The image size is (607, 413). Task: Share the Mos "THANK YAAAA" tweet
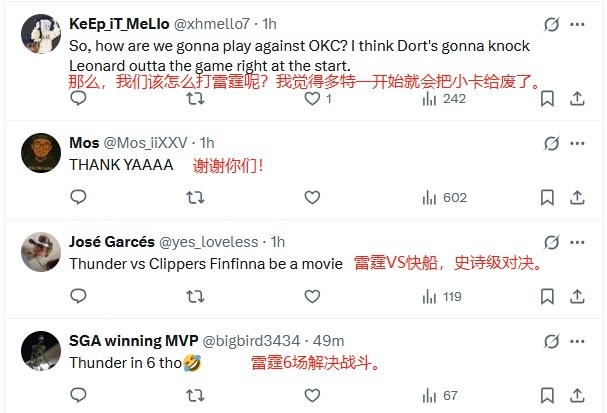point(577,198)
